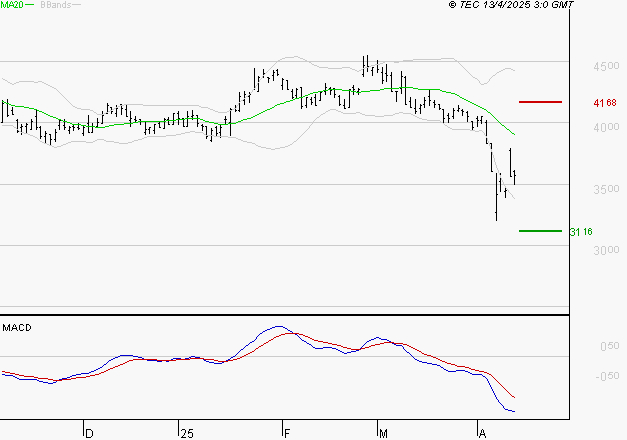The image size is (627, 440).
Task: Click the 4000 price axis label
Action: (x=606, y=127)
